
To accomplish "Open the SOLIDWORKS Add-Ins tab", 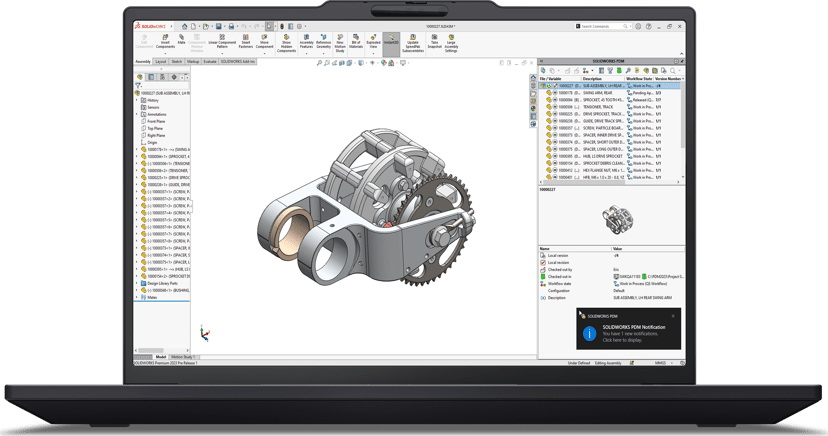I will pos(238,62).
